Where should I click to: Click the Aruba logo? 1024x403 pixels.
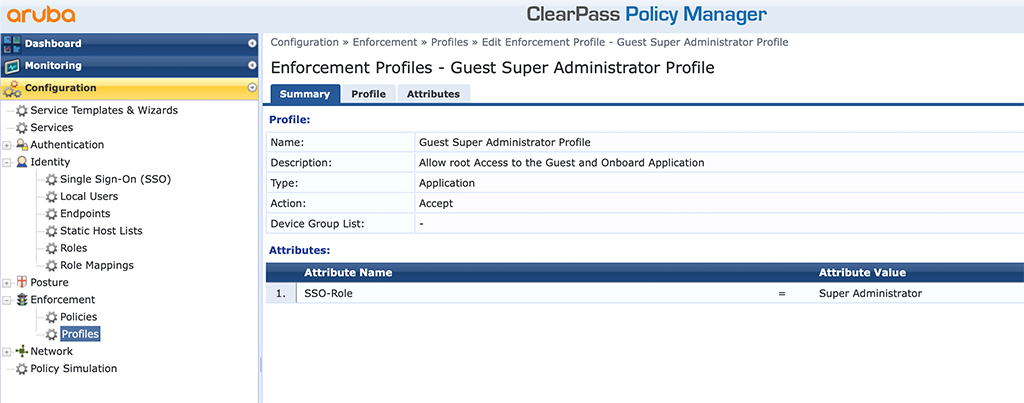click(x=42, y=14)
